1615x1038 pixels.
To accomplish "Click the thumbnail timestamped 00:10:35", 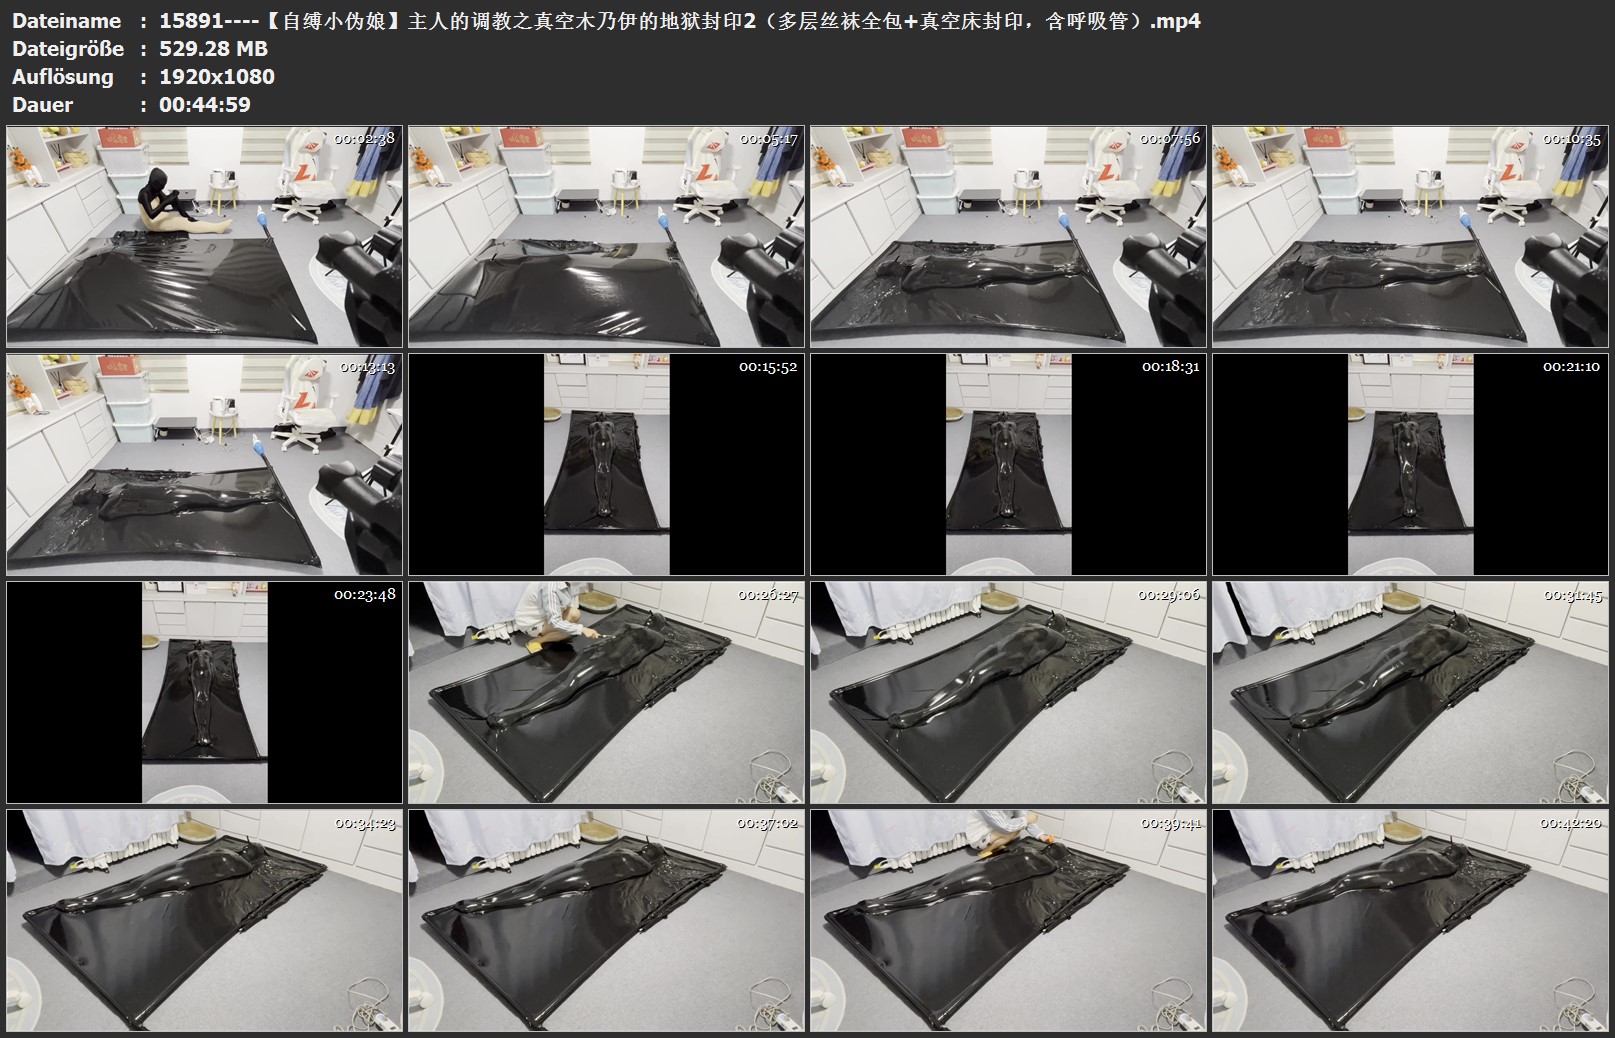I will pos(1410,236).
